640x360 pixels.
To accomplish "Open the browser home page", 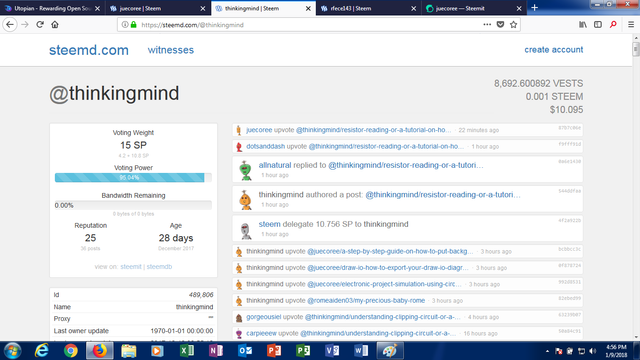I will click(x=55, y=24).
